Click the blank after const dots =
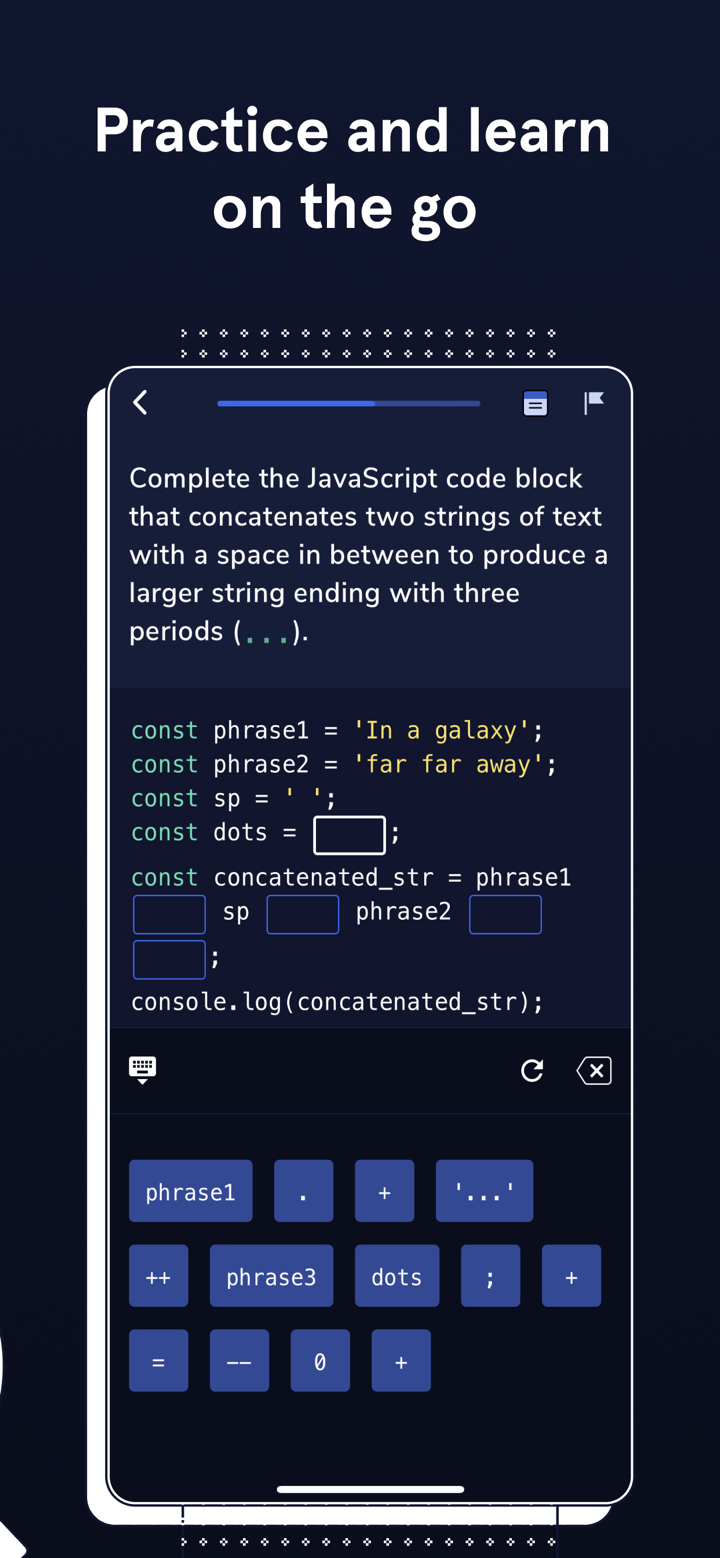The width and height of the screenshot is (720, 1558). pos(349,834)
